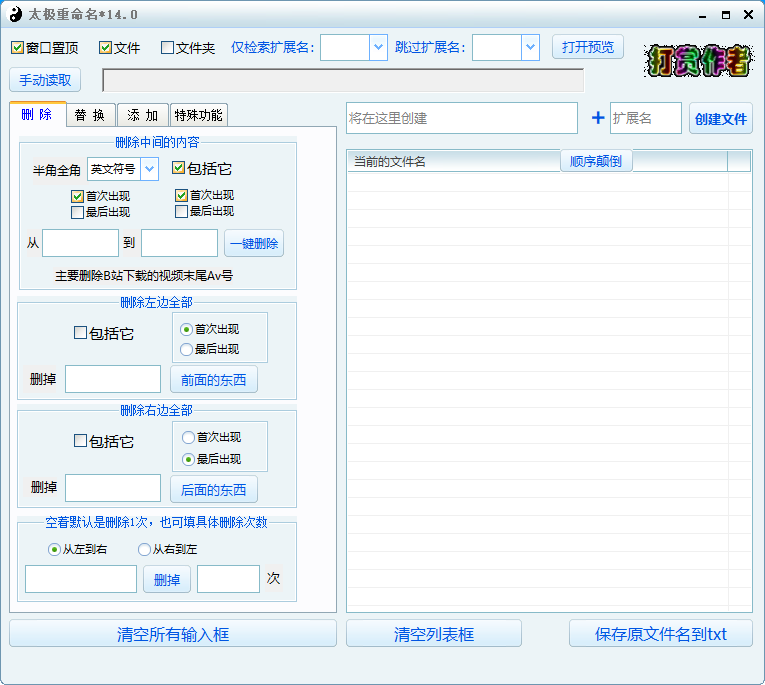Viewport: 765px width, 685px height.
Task: Maximize the 太极重命名 window
Action: point(726,15)
